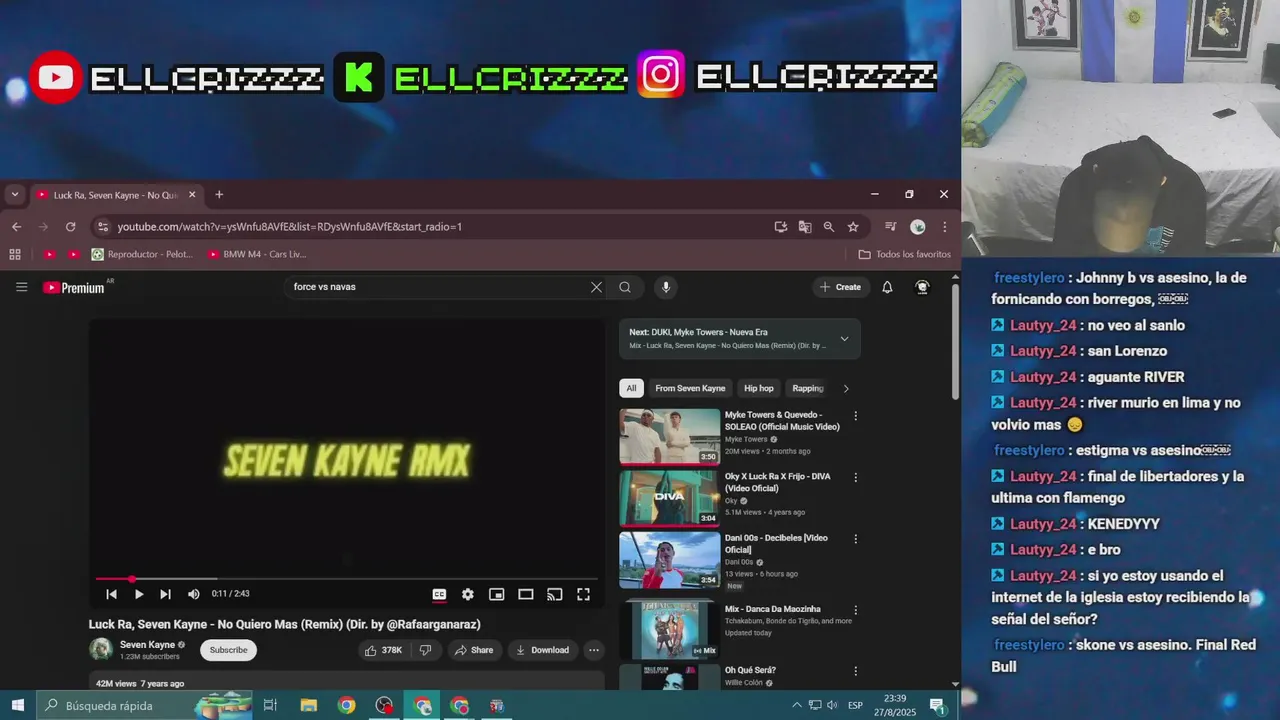Select the From Seven Kayne chip
The width and height of the screenshot is (1280, 720).
pyautogui.click(x=690, y=388)
